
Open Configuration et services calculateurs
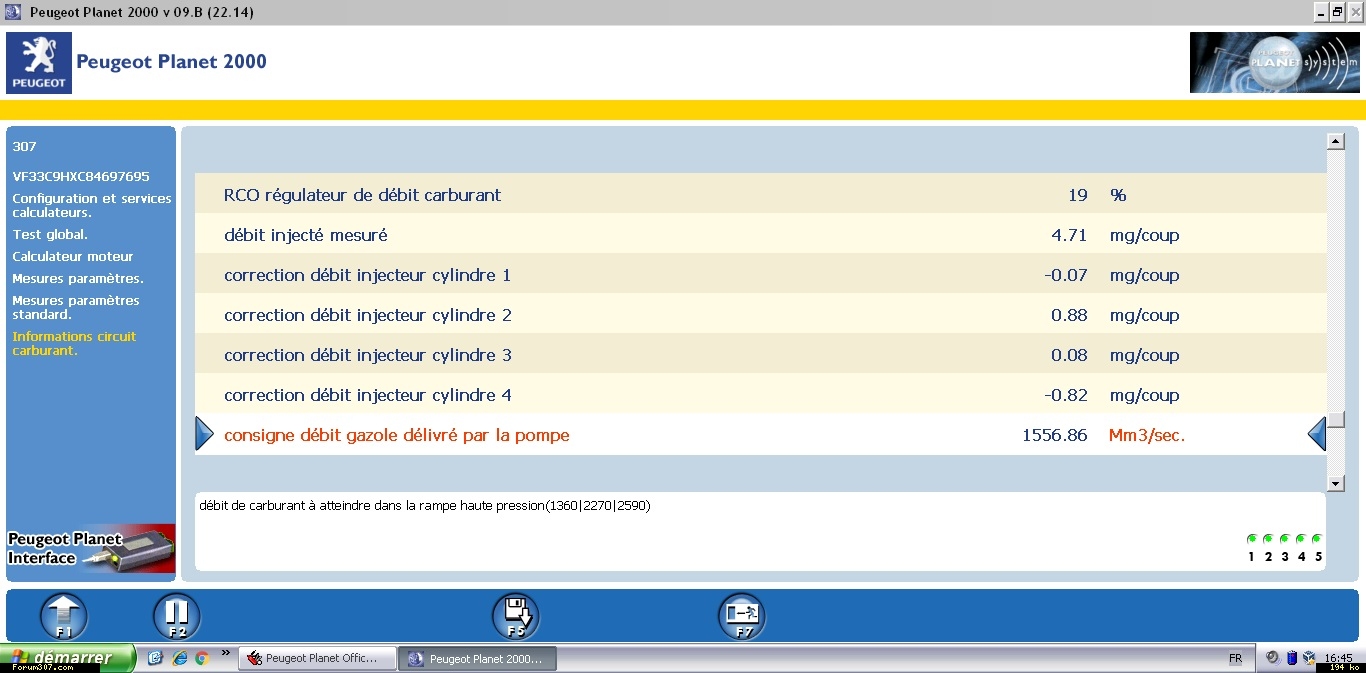pyautogui.click(x=92, y=205)
